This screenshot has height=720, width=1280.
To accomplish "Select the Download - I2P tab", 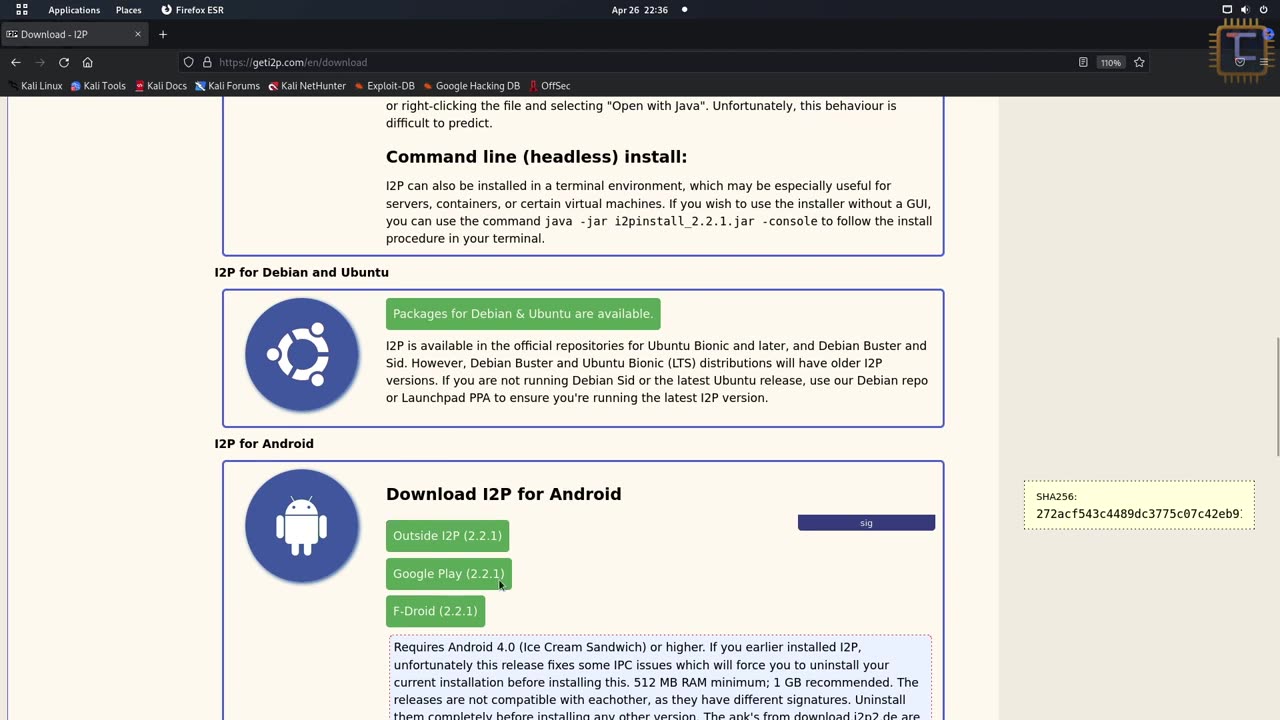I will 75,34.
